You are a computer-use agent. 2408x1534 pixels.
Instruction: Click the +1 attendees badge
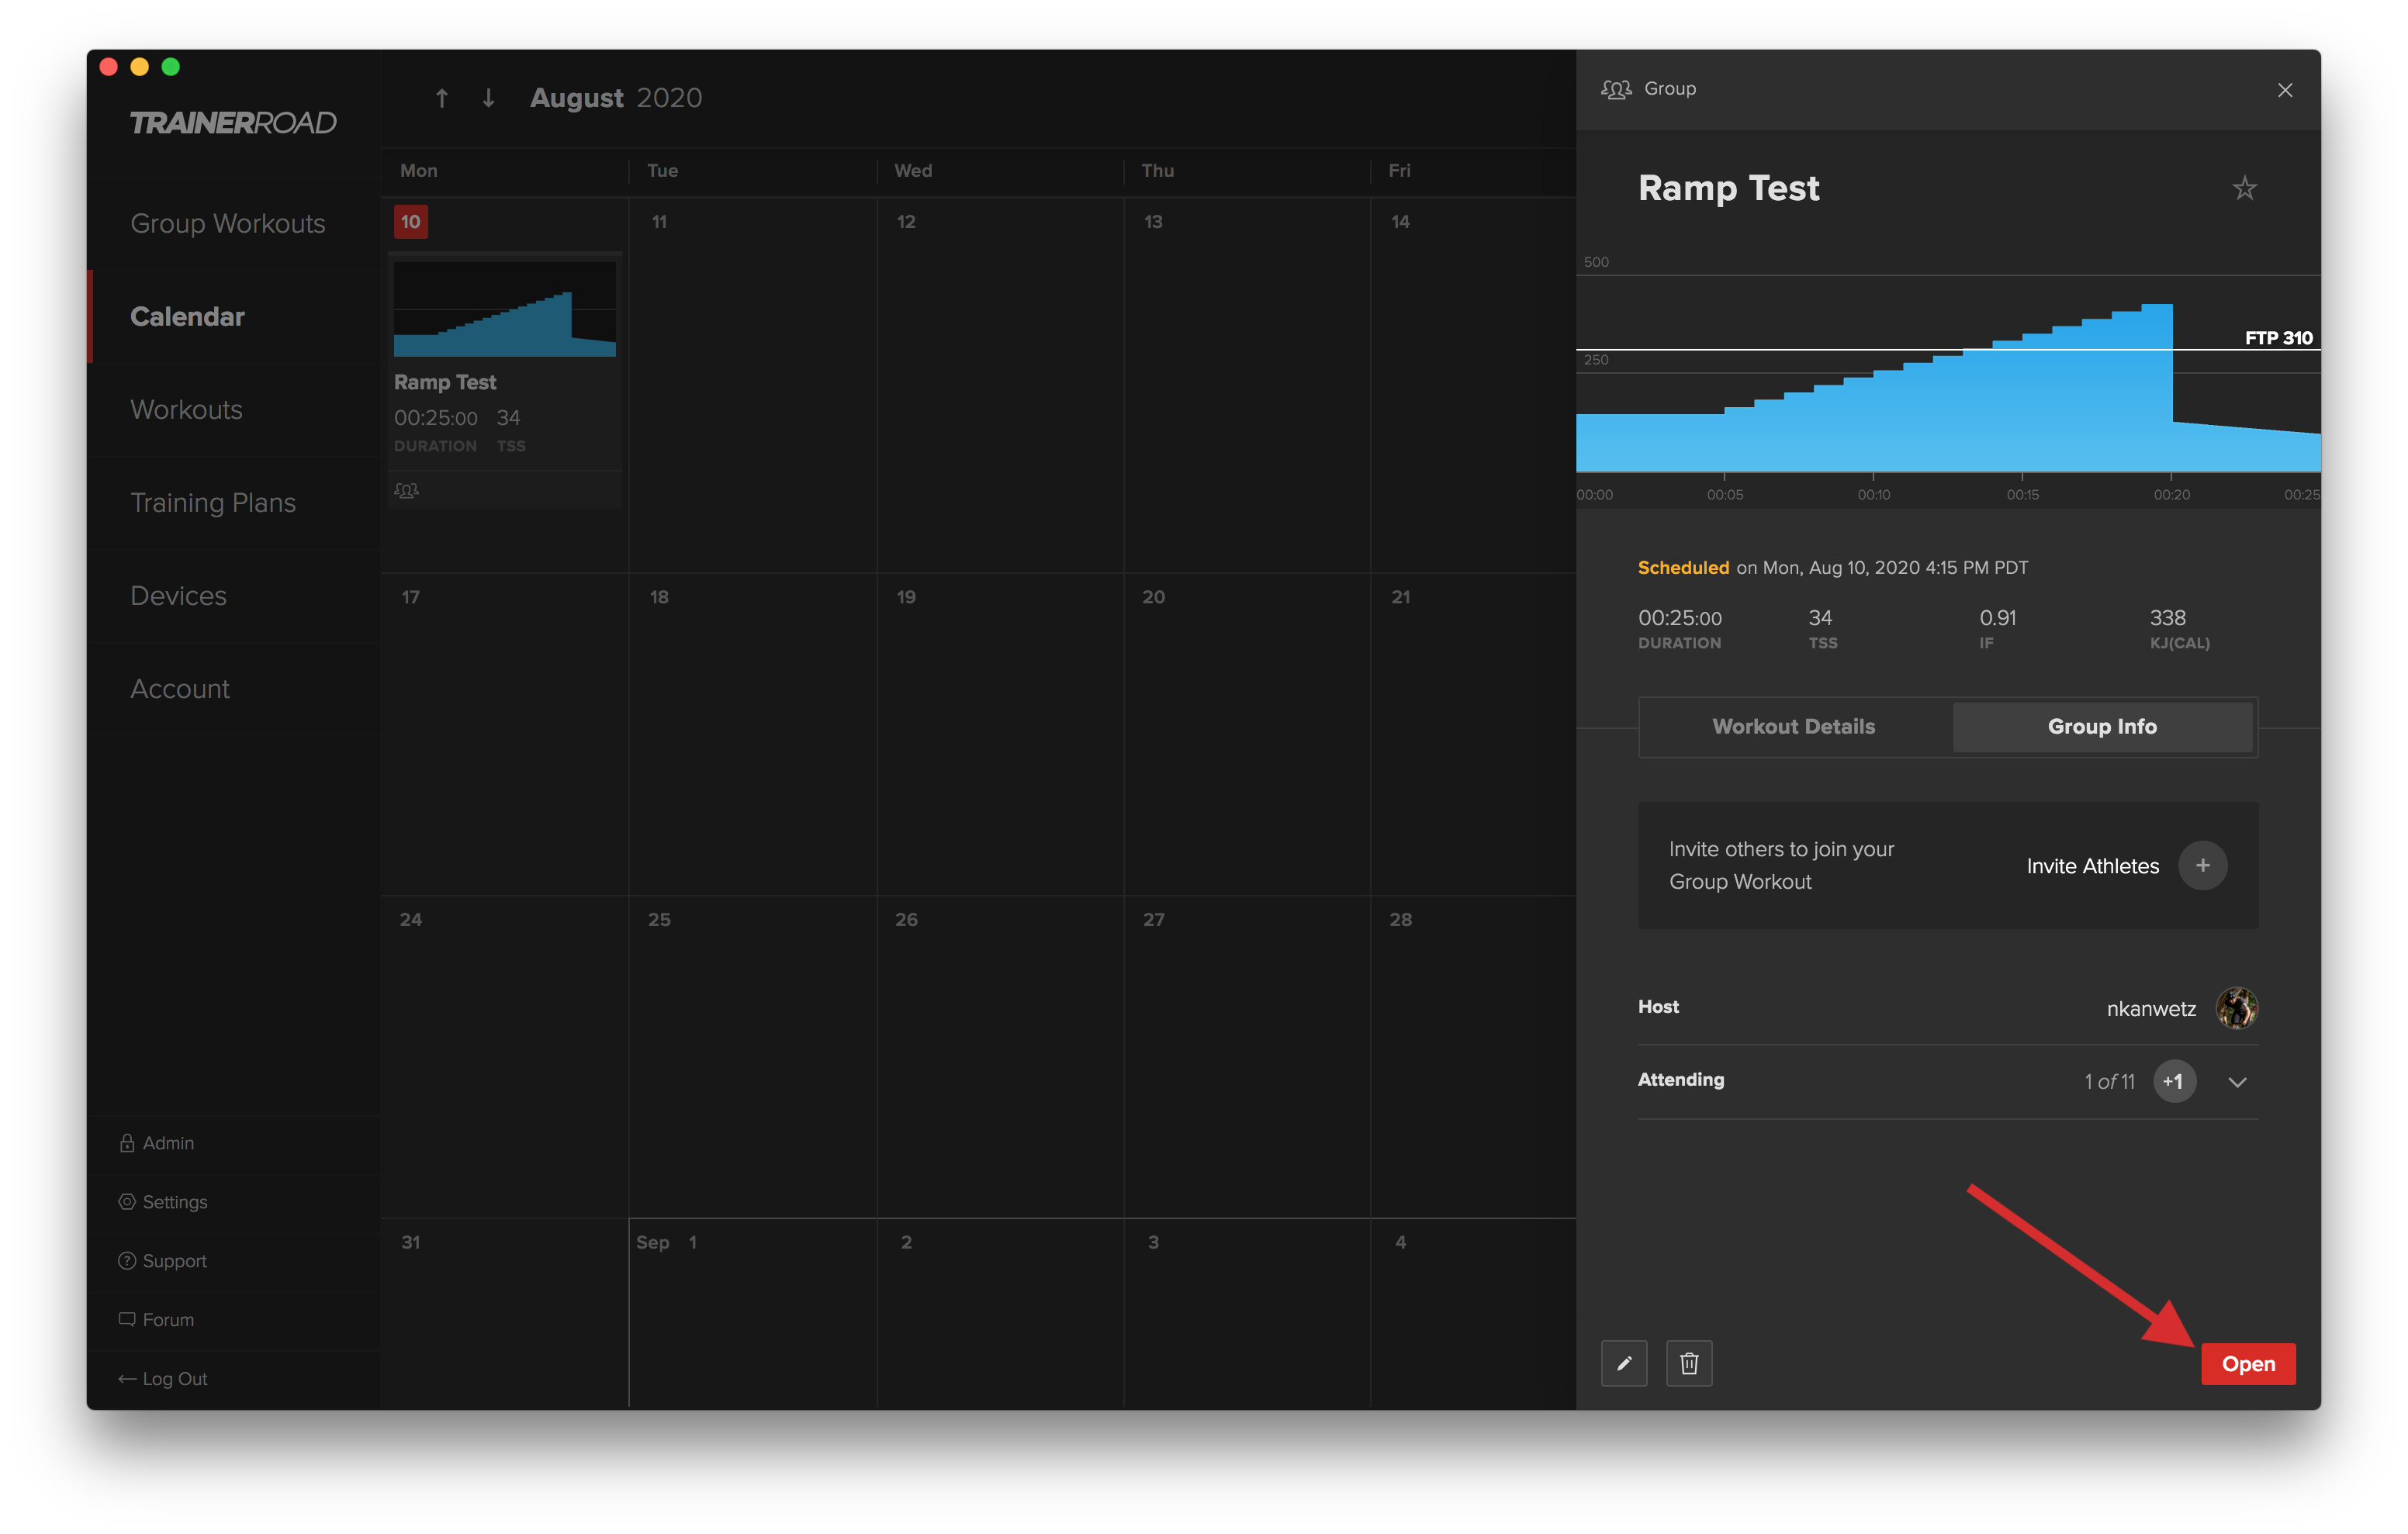pyautogui.click(x=2174, y=1081)
